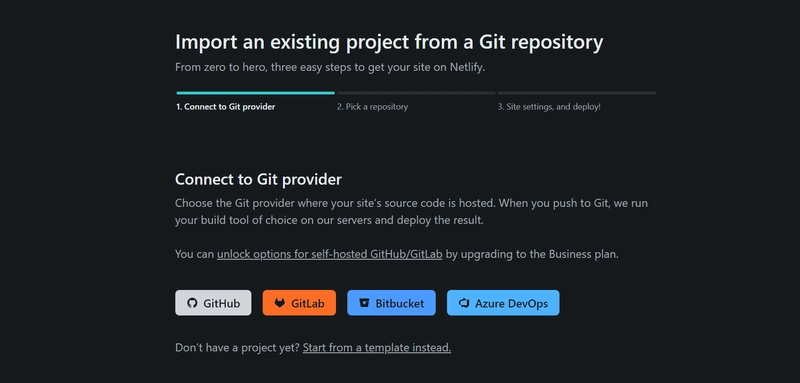Go to step 2. Pick a repository
The width and height of the screenshot is (800, 383).
(372, 107)
